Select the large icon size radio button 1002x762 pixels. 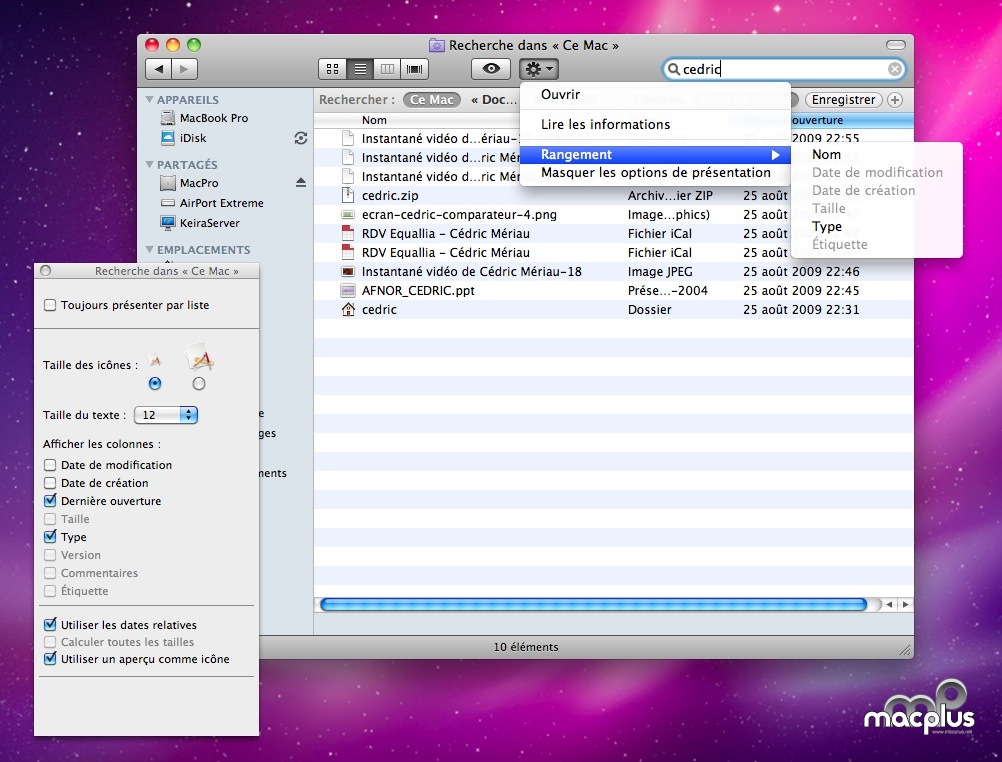tap(199, 384)
